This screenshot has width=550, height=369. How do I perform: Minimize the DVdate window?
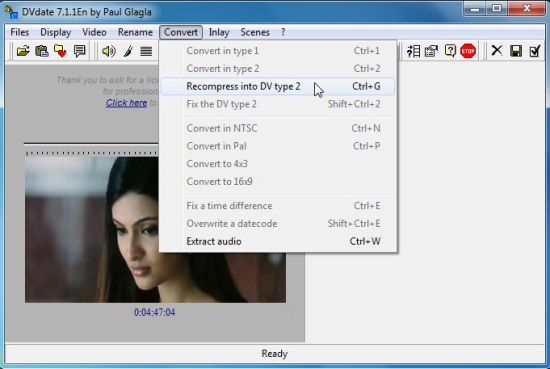475,8
